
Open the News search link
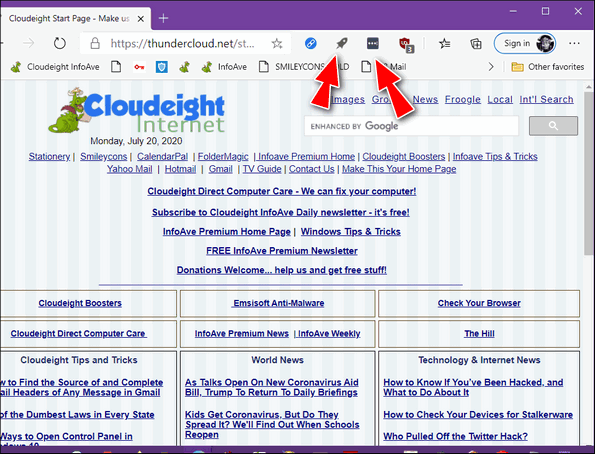425,99
